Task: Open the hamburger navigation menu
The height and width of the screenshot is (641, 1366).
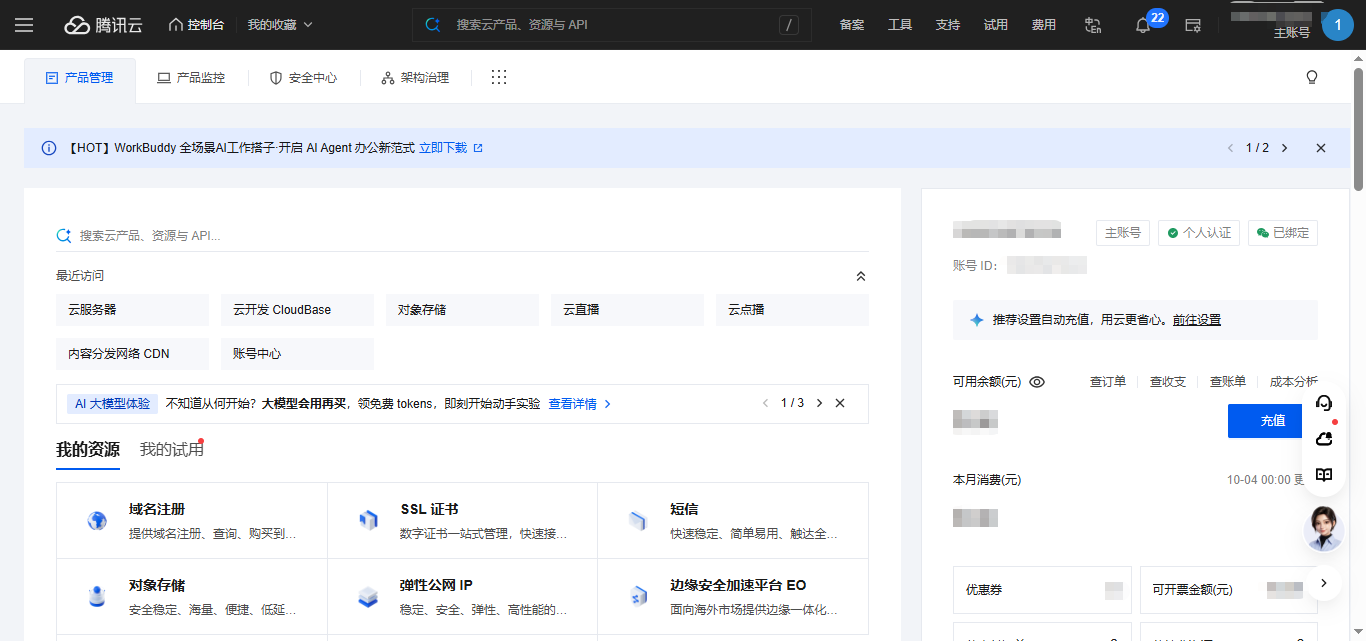Action: tap(24, 25)
